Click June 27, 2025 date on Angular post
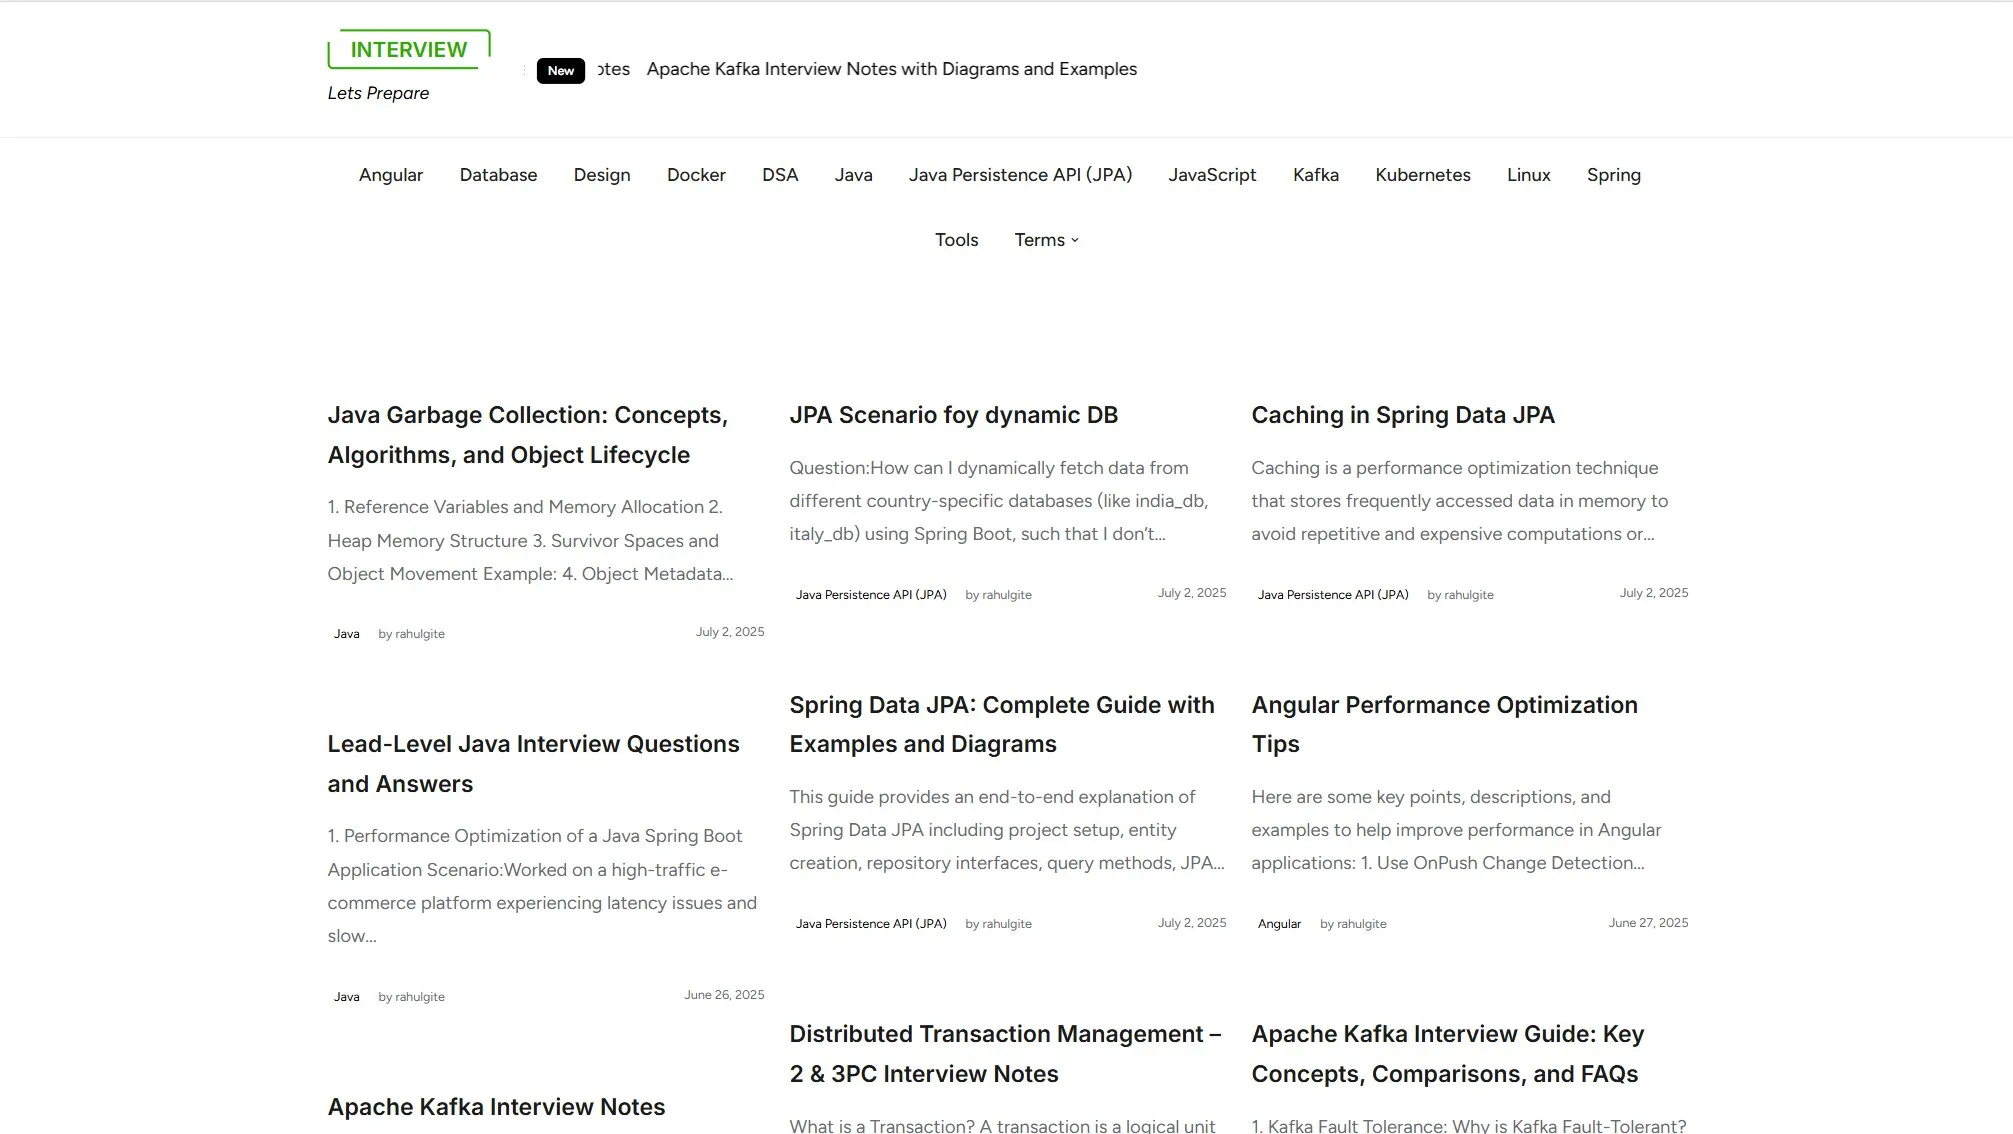 [1648, 923]
